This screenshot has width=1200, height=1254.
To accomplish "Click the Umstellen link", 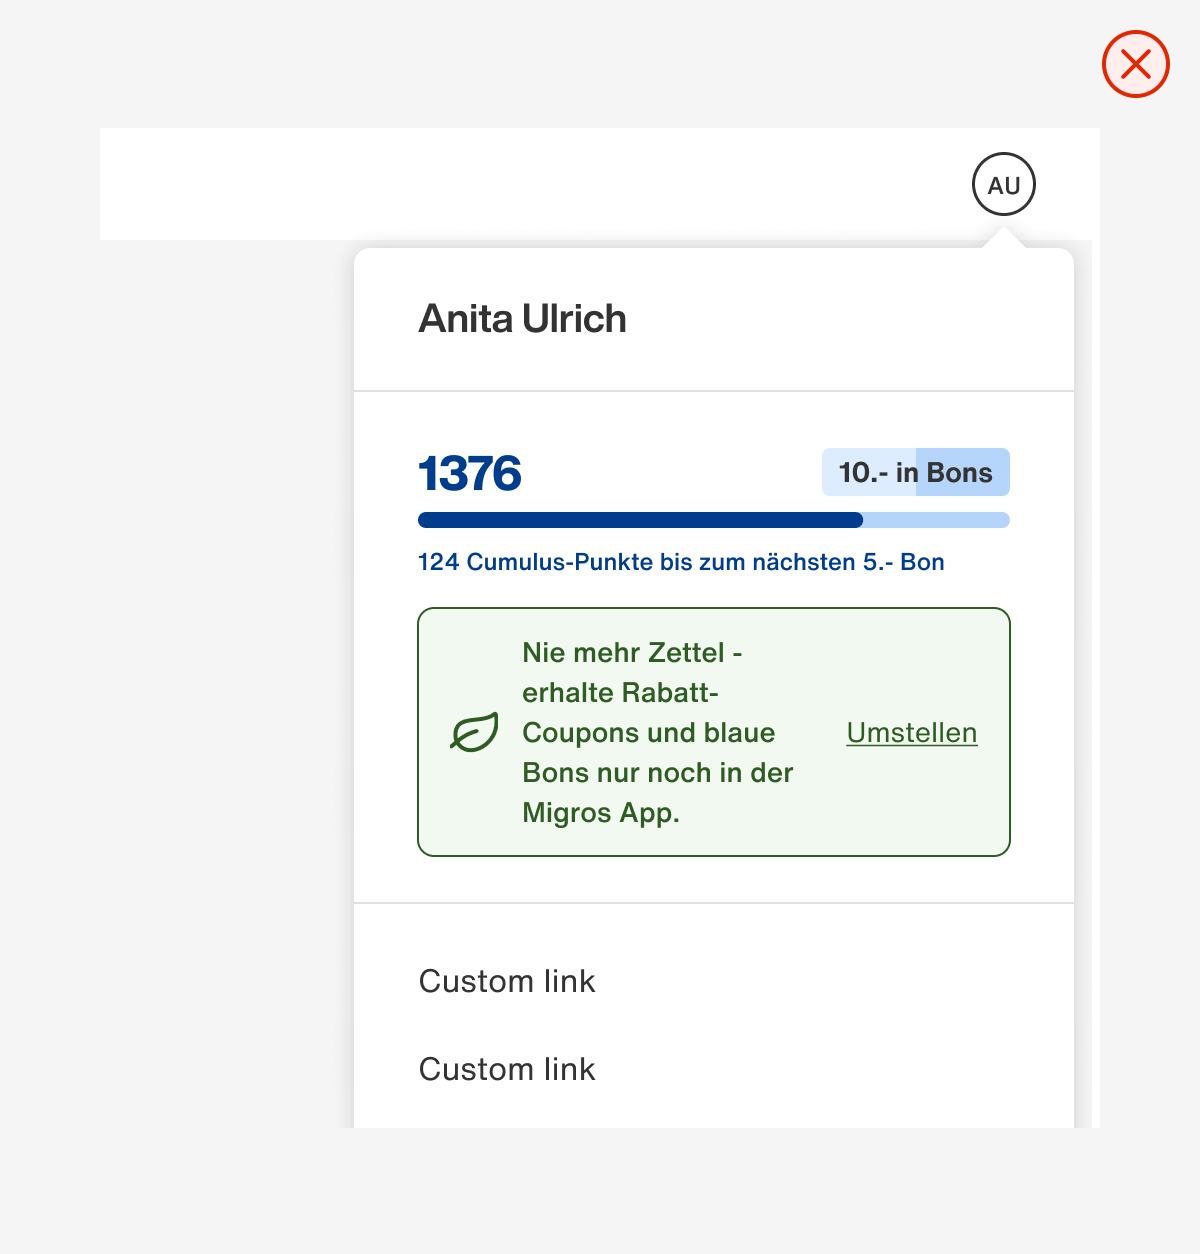I will coord(912,732).
